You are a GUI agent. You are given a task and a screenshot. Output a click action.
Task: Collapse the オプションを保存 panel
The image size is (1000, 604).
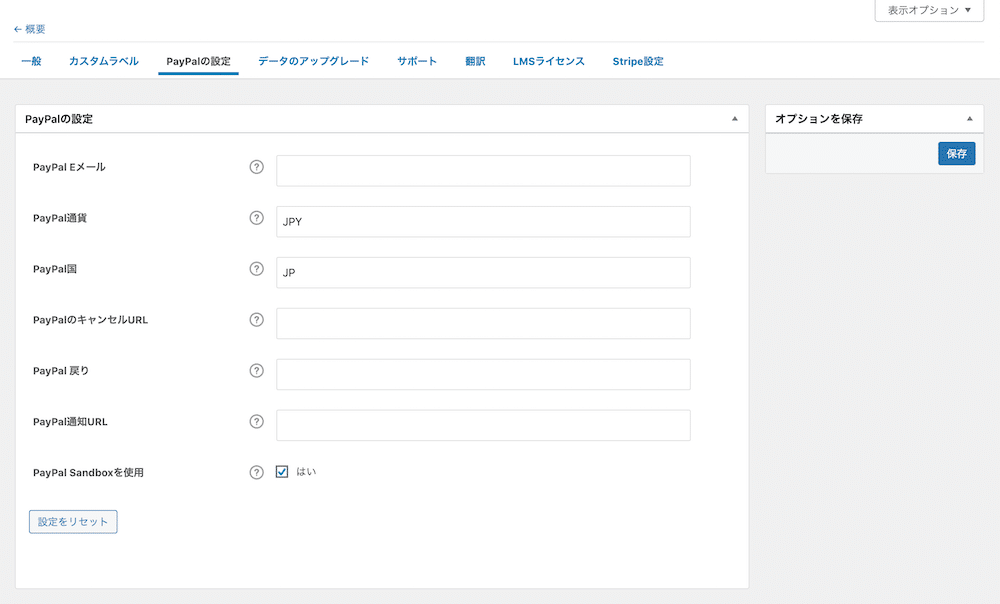(x=969, y=119)
